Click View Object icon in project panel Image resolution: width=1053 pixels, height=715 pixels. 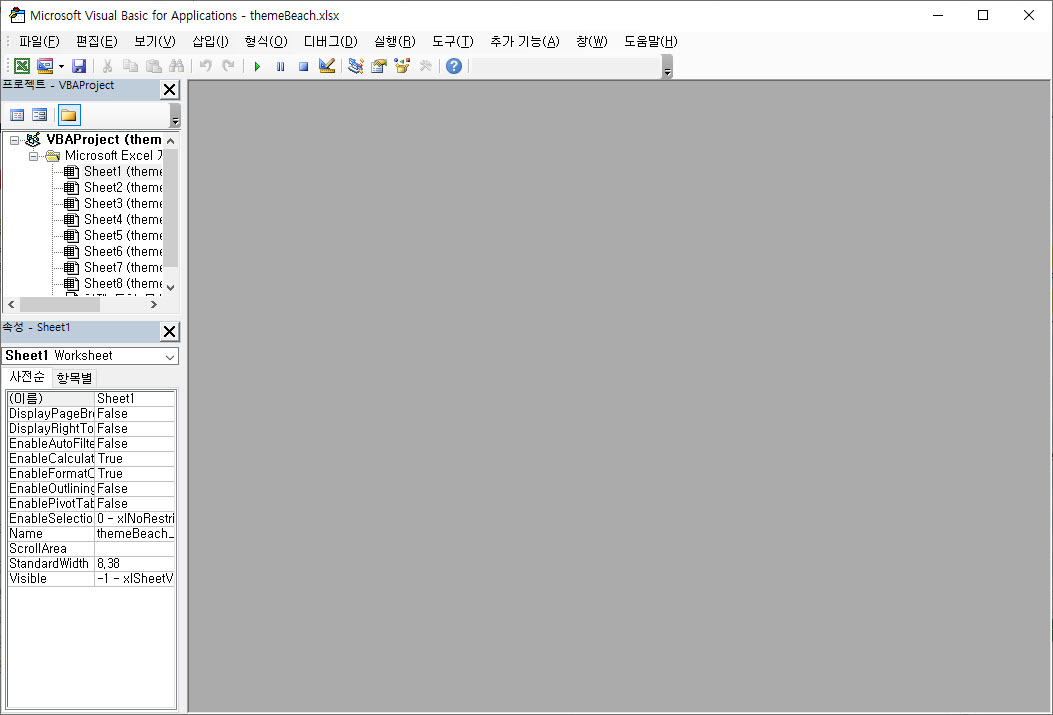click(x=40, y=115)
